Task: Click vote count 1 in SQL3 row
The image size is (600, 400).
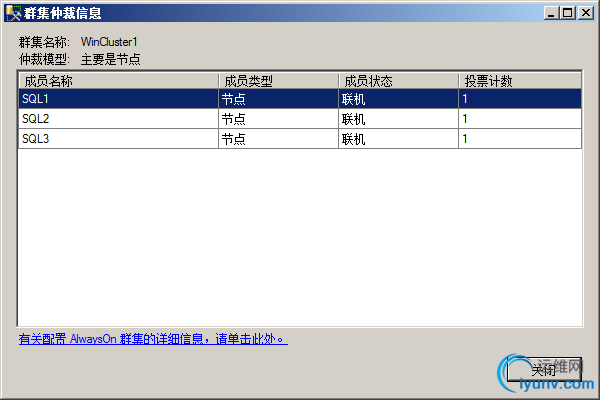Action: click(520, 139)
